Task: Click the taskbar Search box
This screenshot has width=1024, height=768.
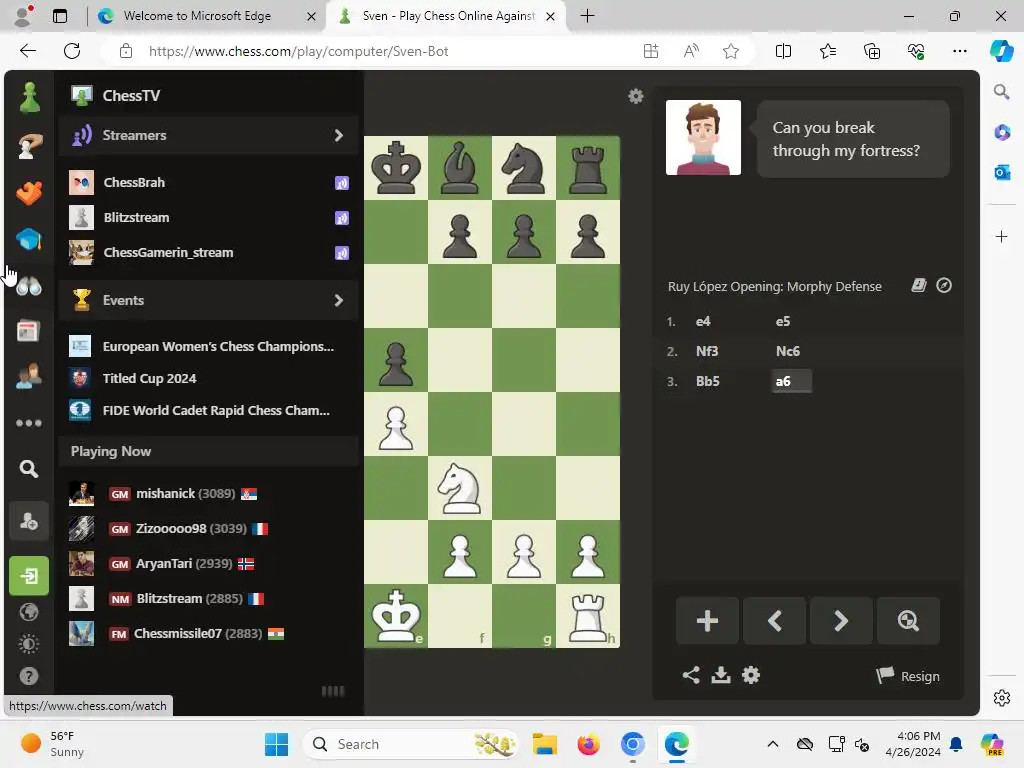Action: tap(411, 744)
